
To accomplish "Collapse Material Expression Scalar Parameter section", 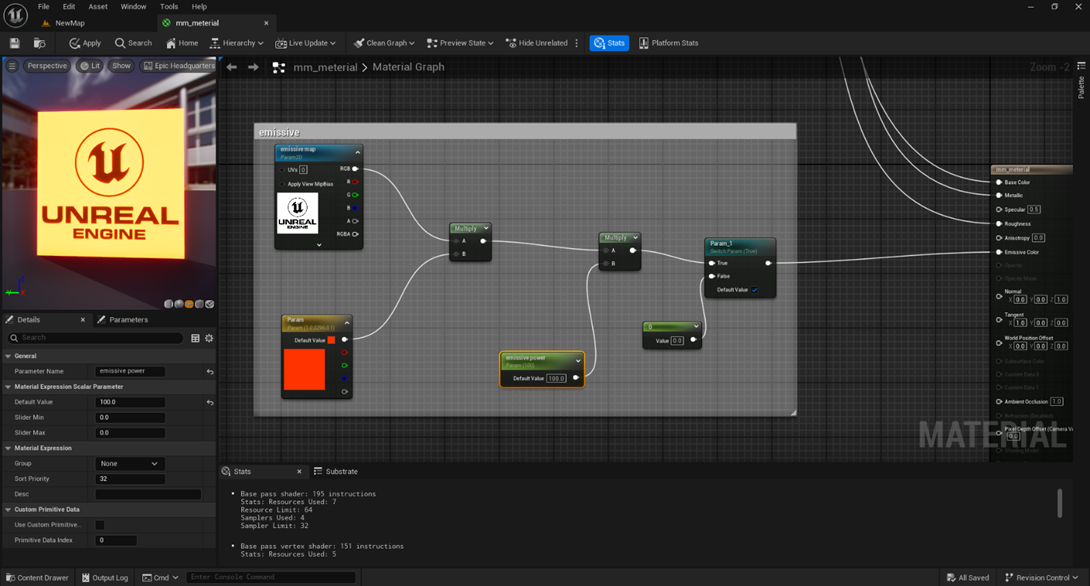I will pos(8,386).
